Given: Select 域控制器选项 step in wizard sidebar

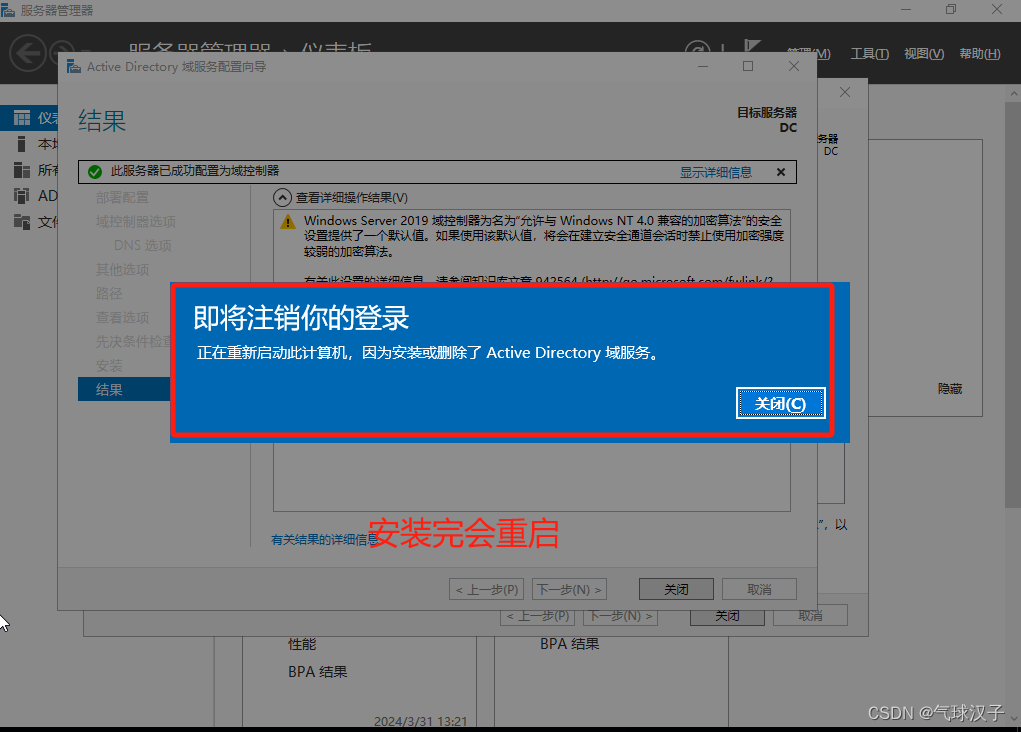Looking at the screenshot, I should click(135, 221).
